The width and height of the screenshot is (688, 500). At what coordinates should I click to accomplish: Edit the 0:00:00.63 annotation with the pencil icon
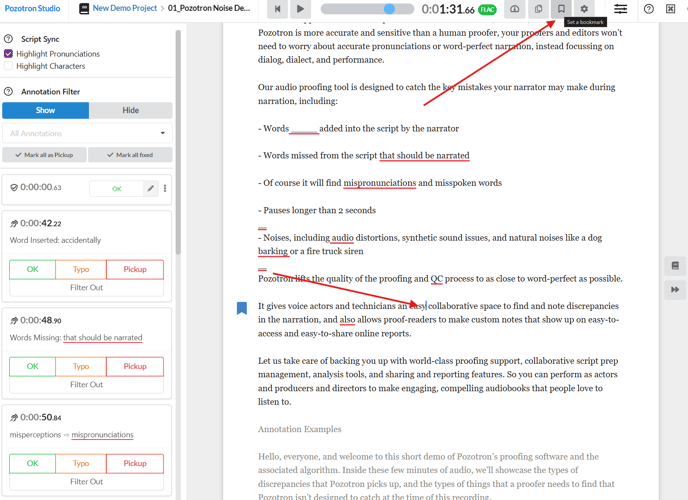click(150, 188)
